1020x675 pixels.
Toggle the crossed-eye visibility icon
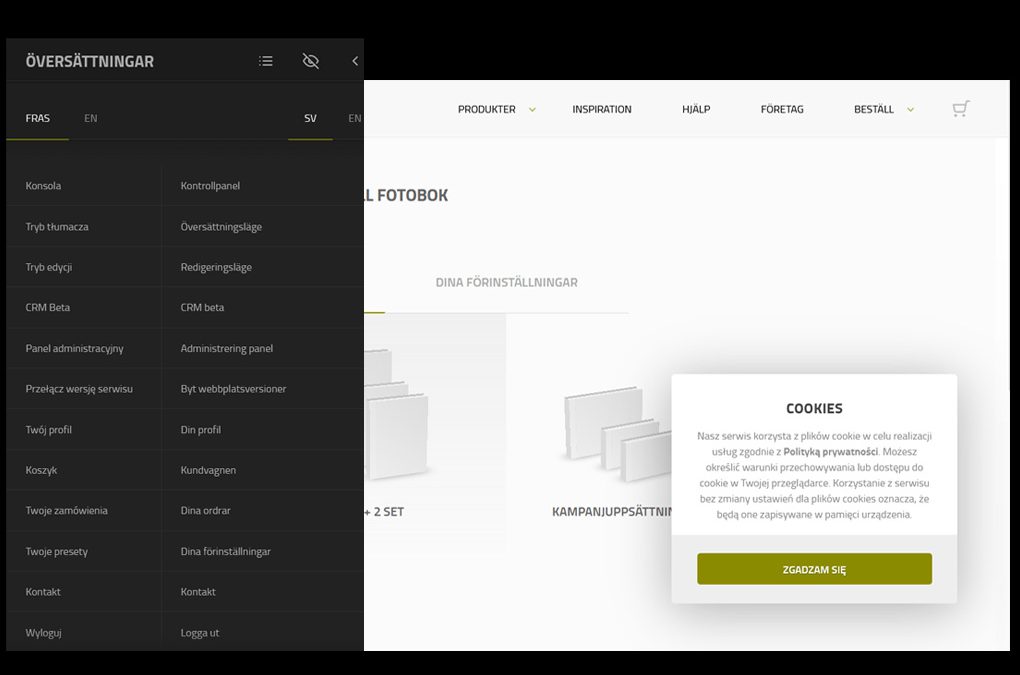coord(311,61)
